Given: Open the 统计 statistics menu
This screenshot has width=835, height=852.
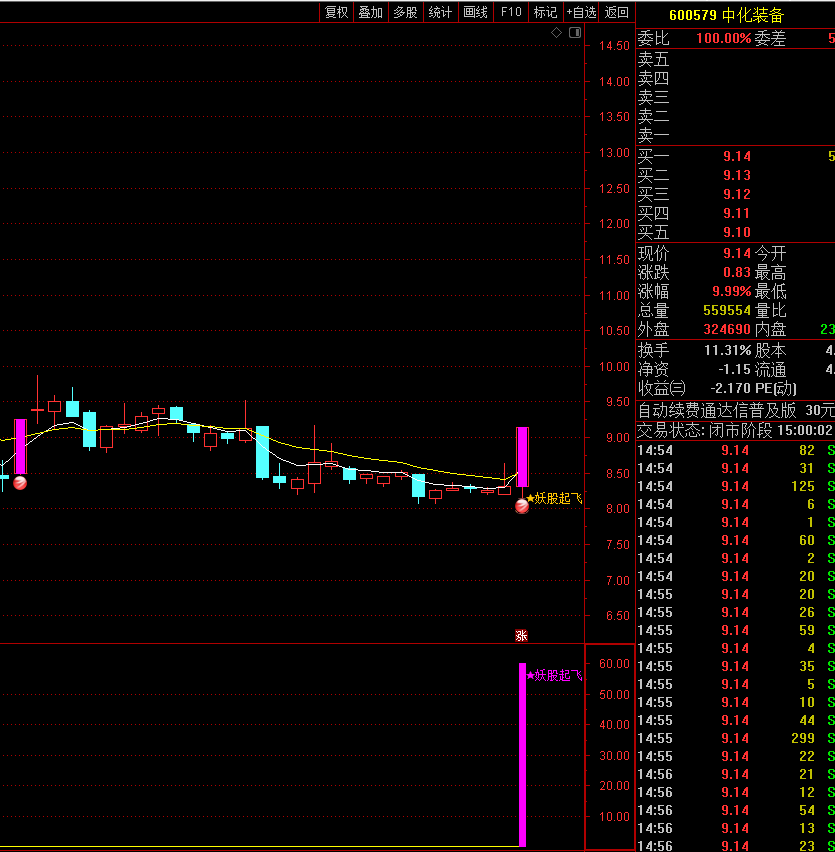Looking at the screenshot, I should [440, 12].
